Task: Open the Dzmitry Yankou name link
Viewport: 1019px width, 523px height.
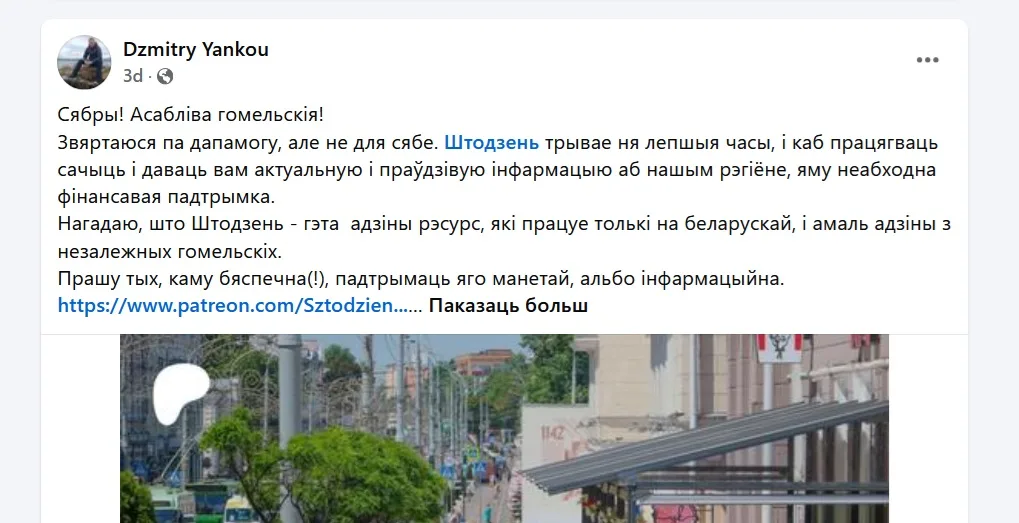Action: (196, 49)
